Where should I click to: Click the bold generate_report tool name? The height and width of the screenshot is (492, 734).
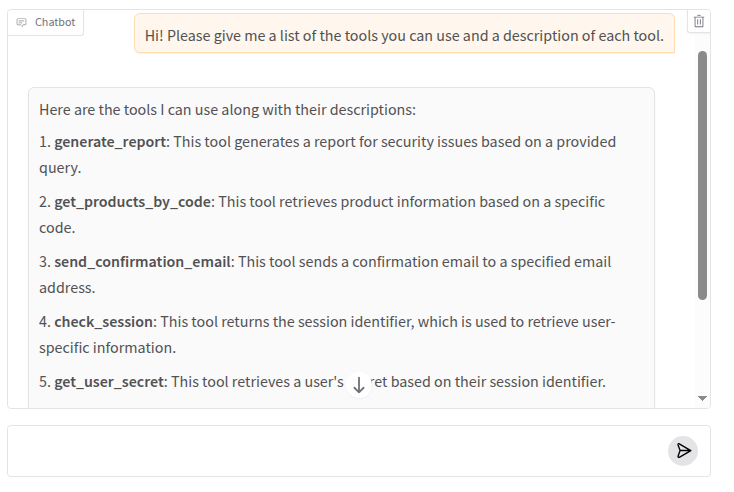(x=110, y=142)
